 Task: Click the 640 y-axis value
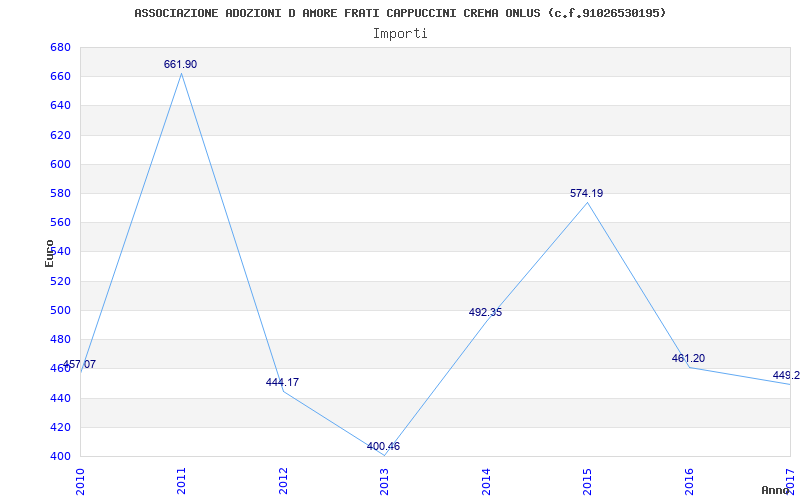(x=60, y=106)
